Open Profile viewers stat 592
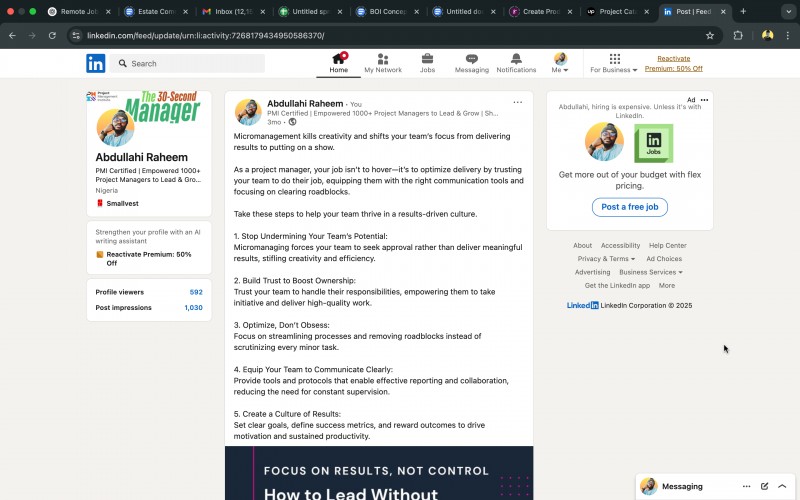 (x=149, y=292)
